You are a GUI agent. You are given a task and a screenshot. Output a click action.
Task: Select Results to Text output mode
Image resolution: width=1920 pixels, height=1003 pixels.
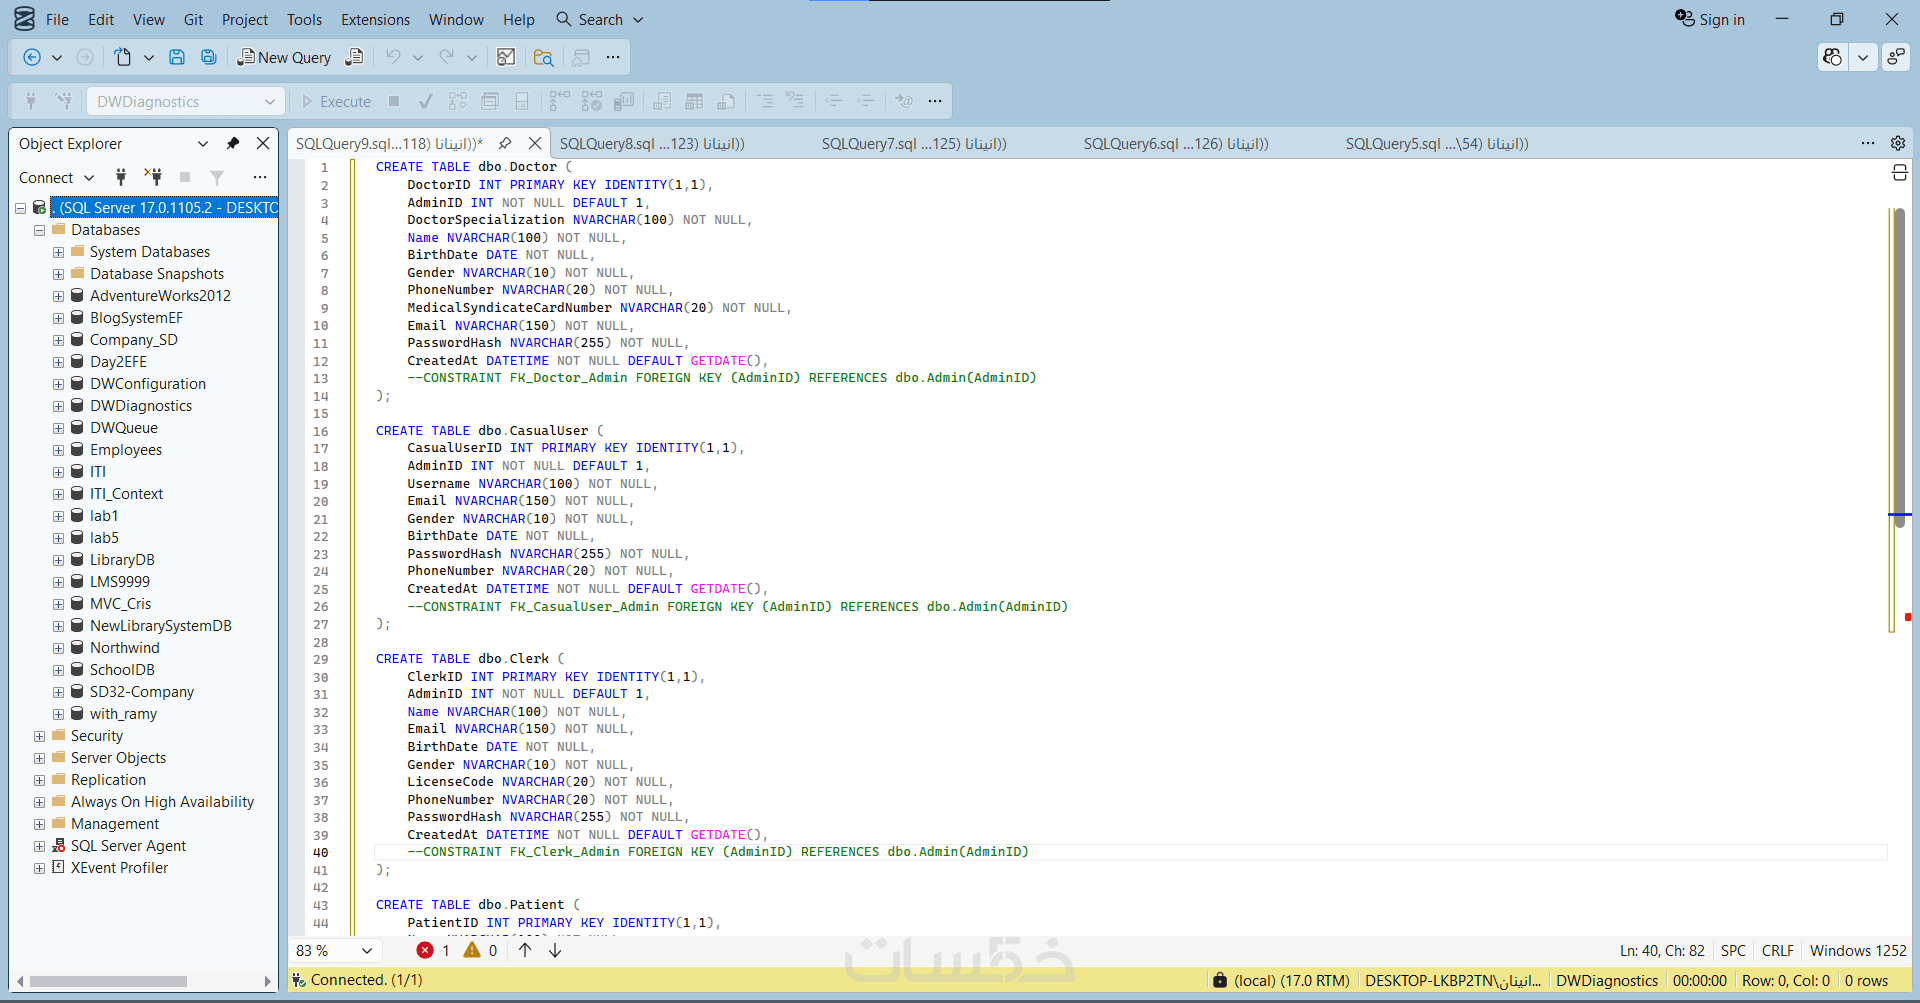coord(662,101)
